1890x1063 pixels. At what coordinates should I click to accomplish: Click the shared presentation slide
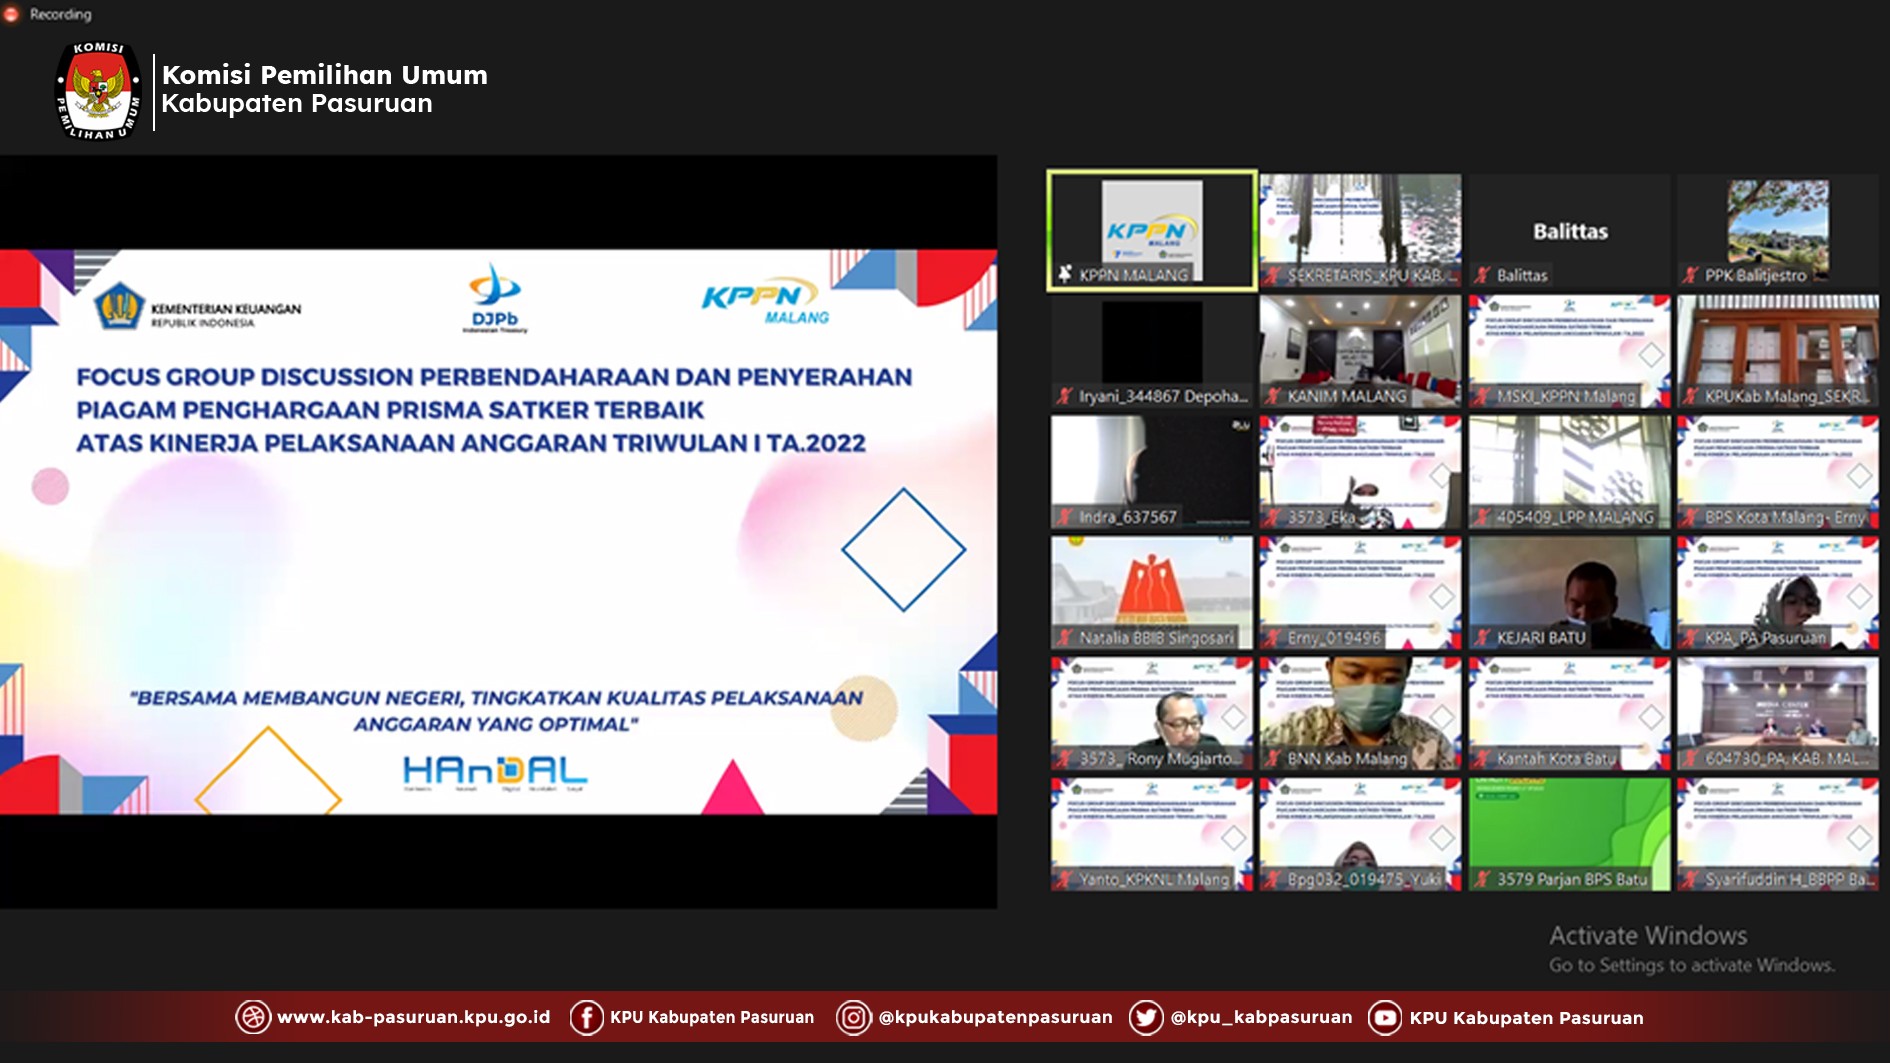tap(498, 531)
